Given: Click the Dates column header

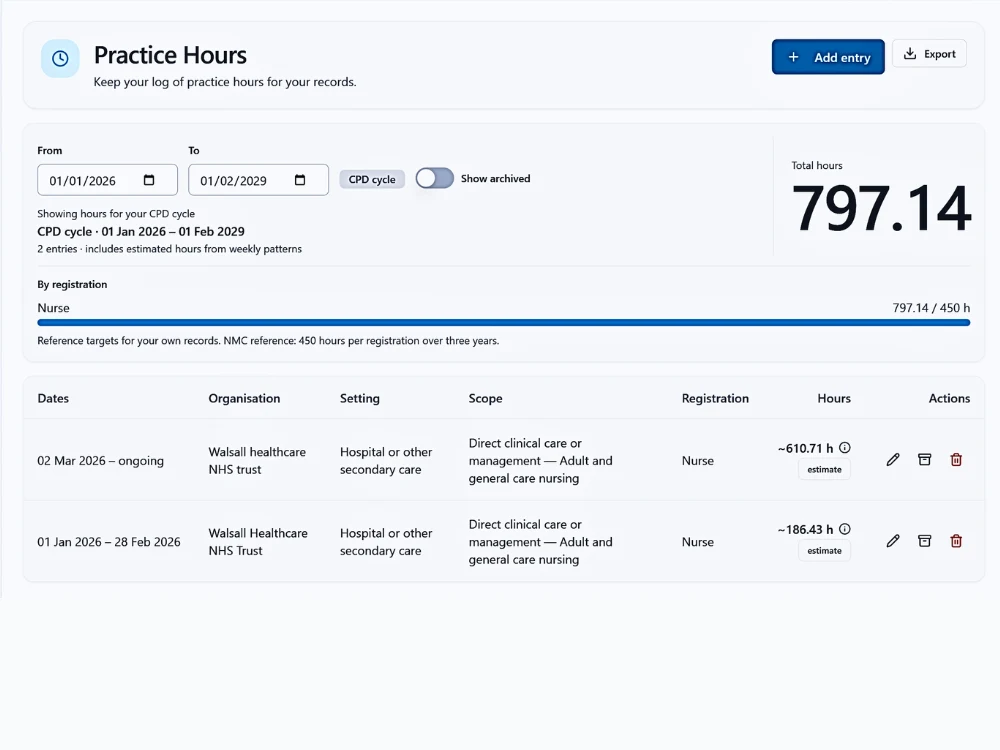Looking at the screenshot, I should [x=53, y=399].
